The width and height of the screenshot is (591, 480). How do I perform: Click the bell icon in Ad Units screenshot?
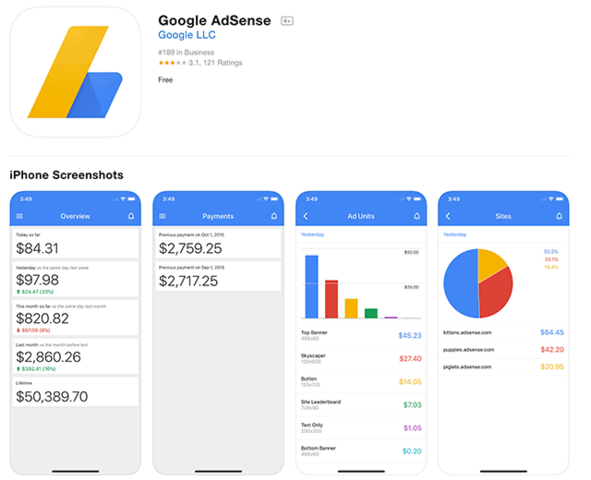[417, 216]
